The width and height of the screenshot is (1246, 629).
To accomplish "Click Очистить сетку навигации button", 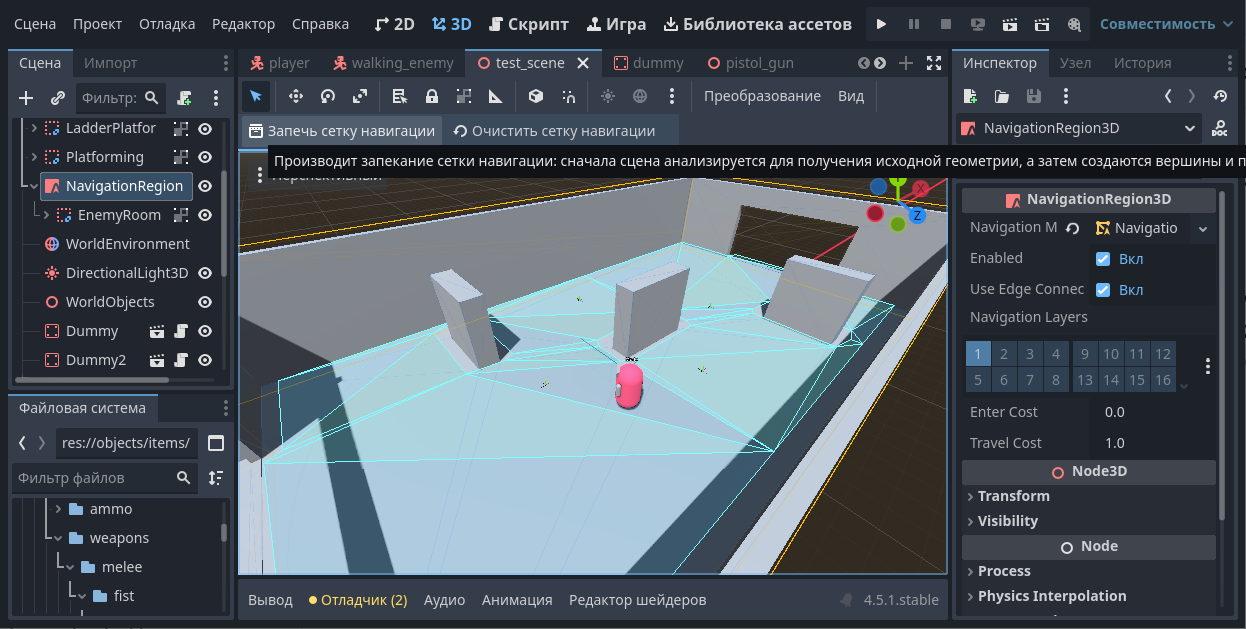I will pos(554,131).
